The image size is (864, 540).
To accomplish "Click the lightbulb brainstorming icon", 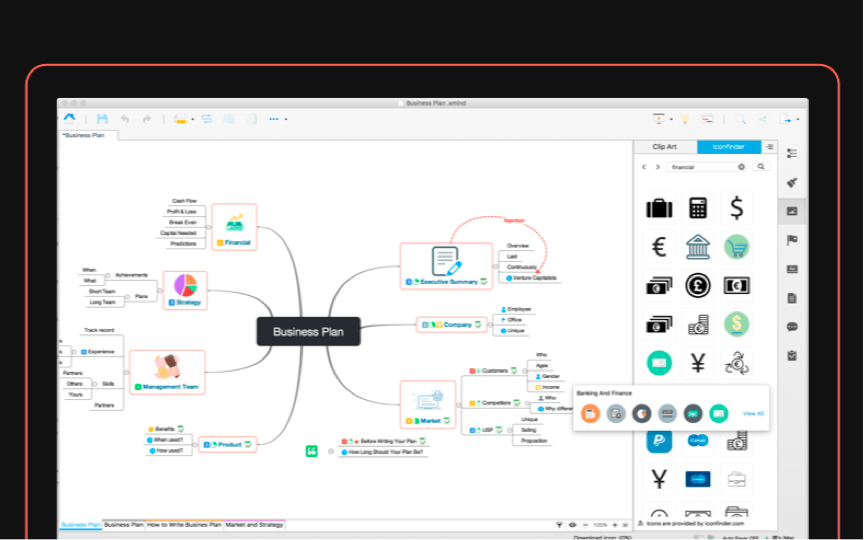I will [685, 119].
